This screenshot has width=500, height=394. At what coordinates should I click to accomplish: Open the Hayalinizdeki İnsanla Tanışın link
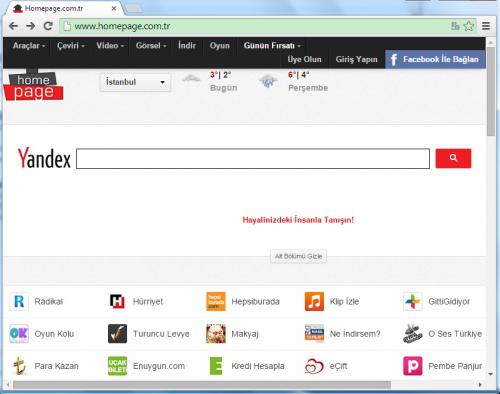[298, 220]
